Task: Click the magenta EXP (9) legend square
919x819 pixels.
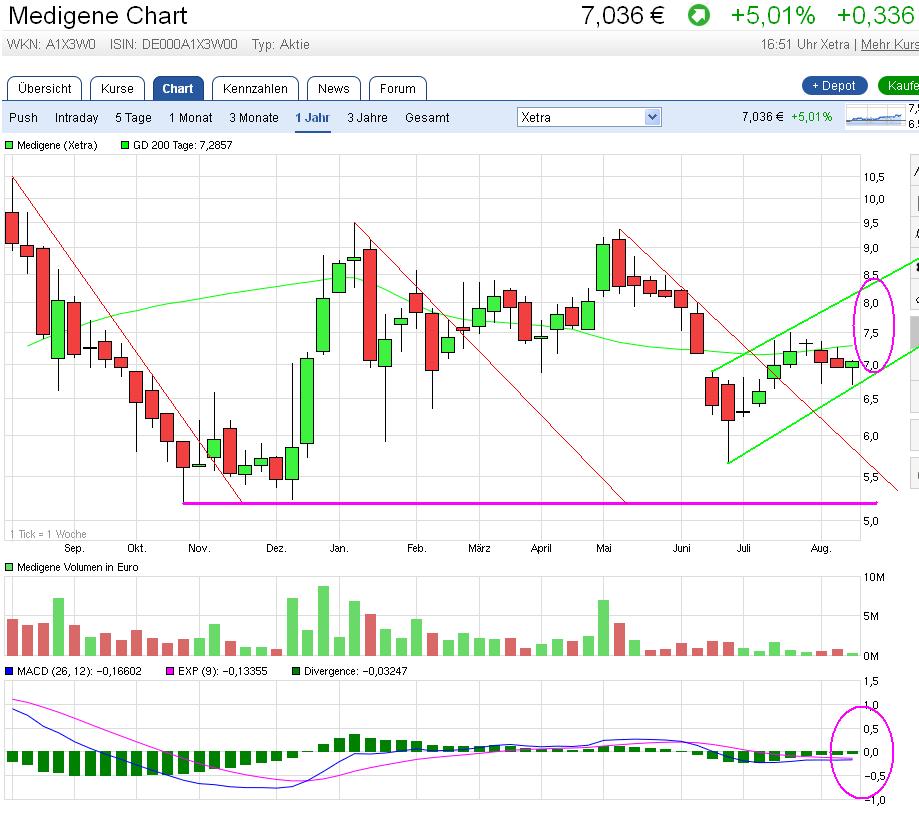Action: point(170,671)
